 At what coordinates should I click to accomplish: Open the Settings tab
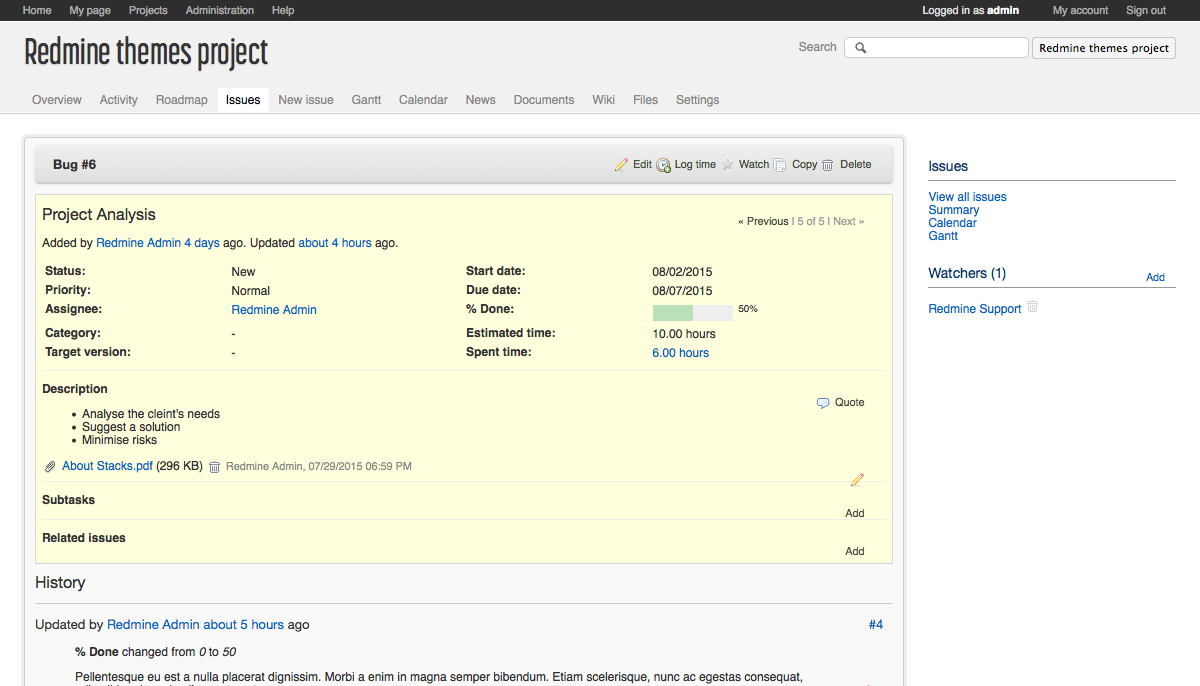tap(698, 100)
